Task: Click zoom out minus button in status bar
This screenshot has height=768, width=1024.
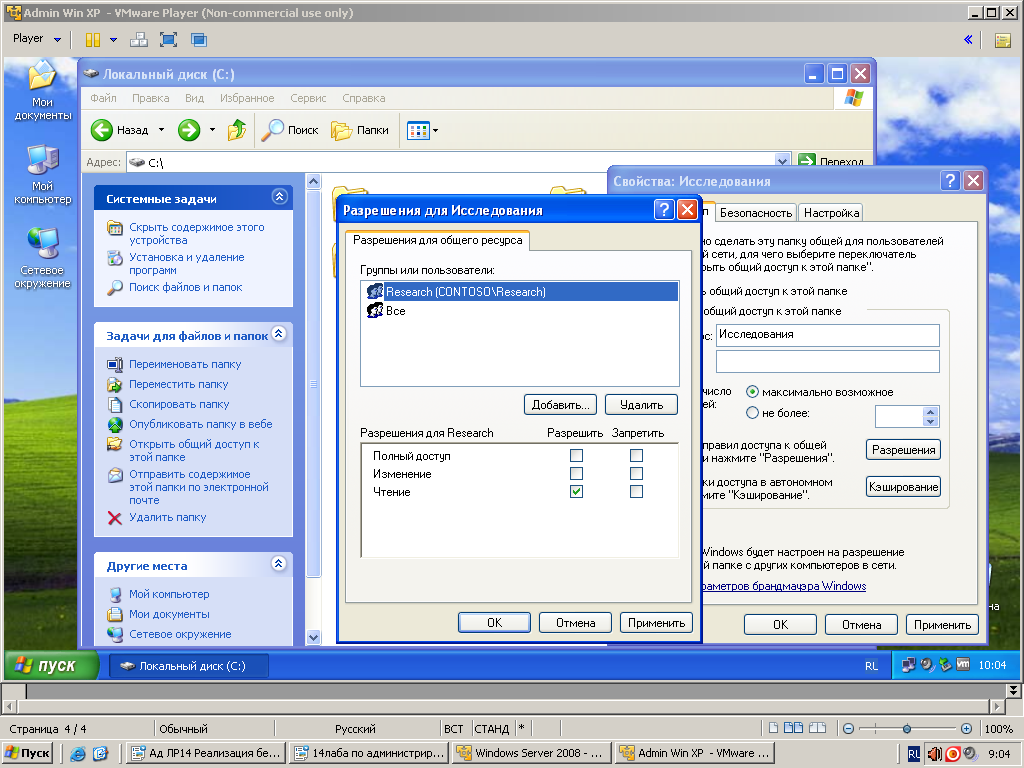Action: click(848, 728)
